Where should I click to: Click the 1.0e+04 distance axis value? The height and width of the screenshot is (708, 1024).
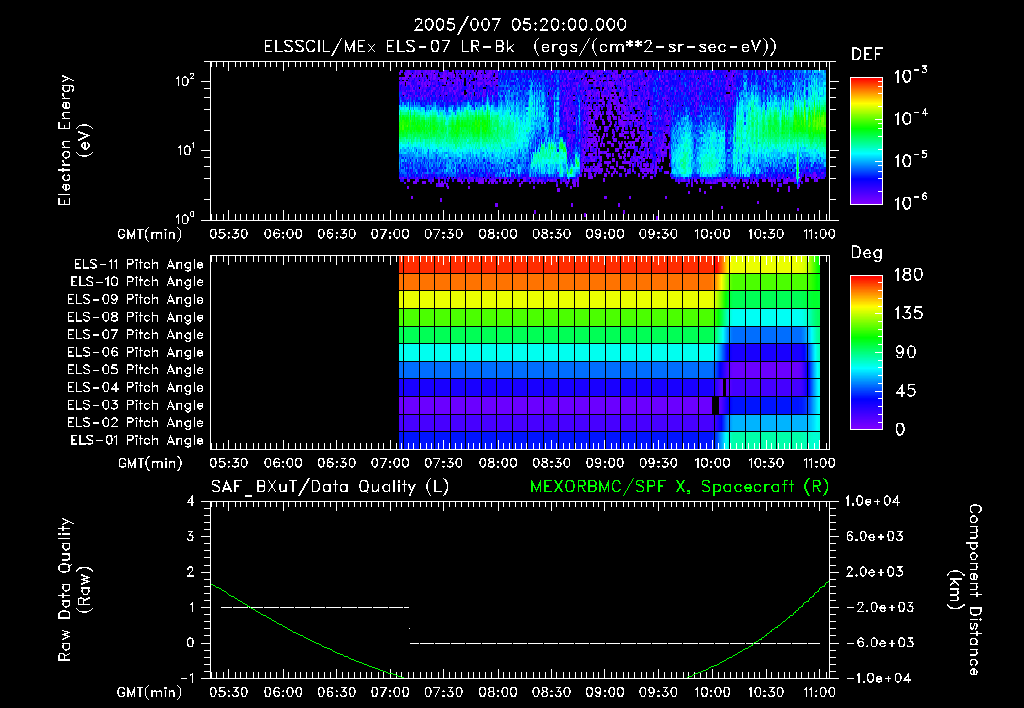[872, 501]
